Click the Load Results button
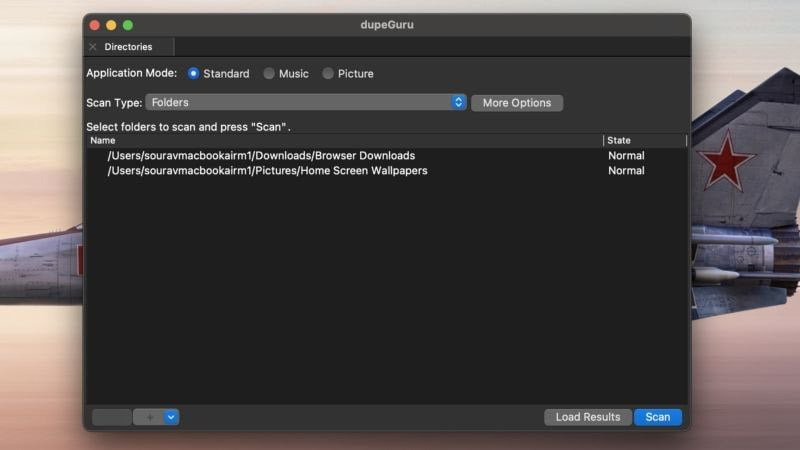 588,417
